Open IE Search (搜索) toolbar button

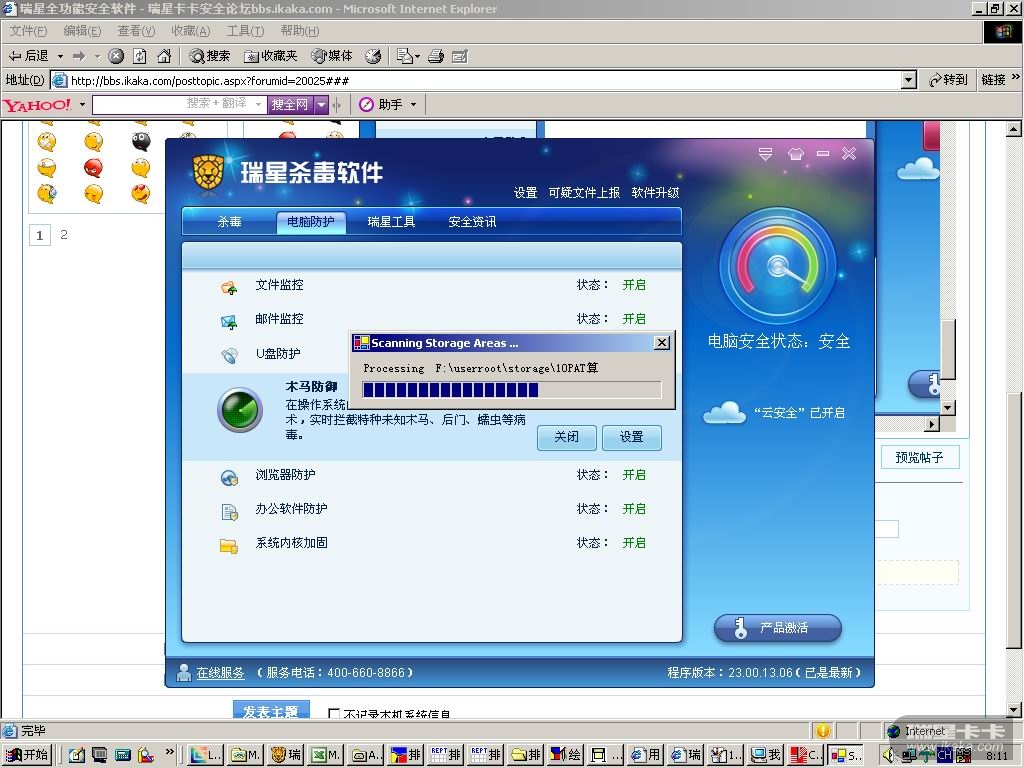[210, 56]
